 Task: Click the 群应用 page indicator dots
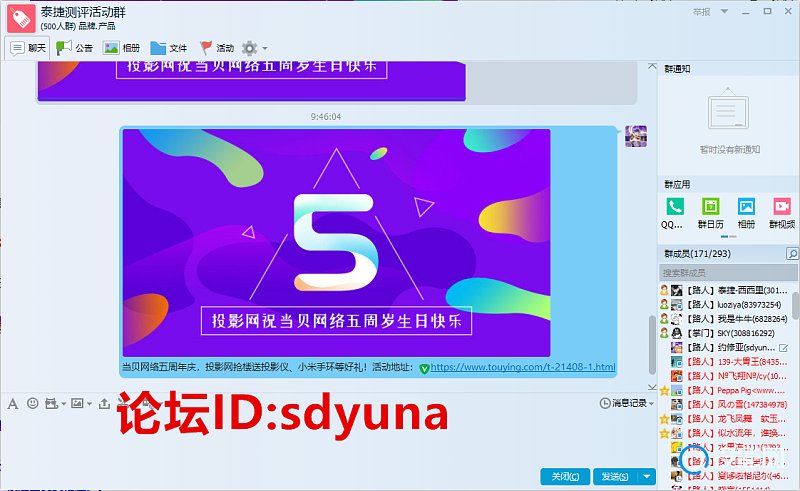tap(728, 237)
